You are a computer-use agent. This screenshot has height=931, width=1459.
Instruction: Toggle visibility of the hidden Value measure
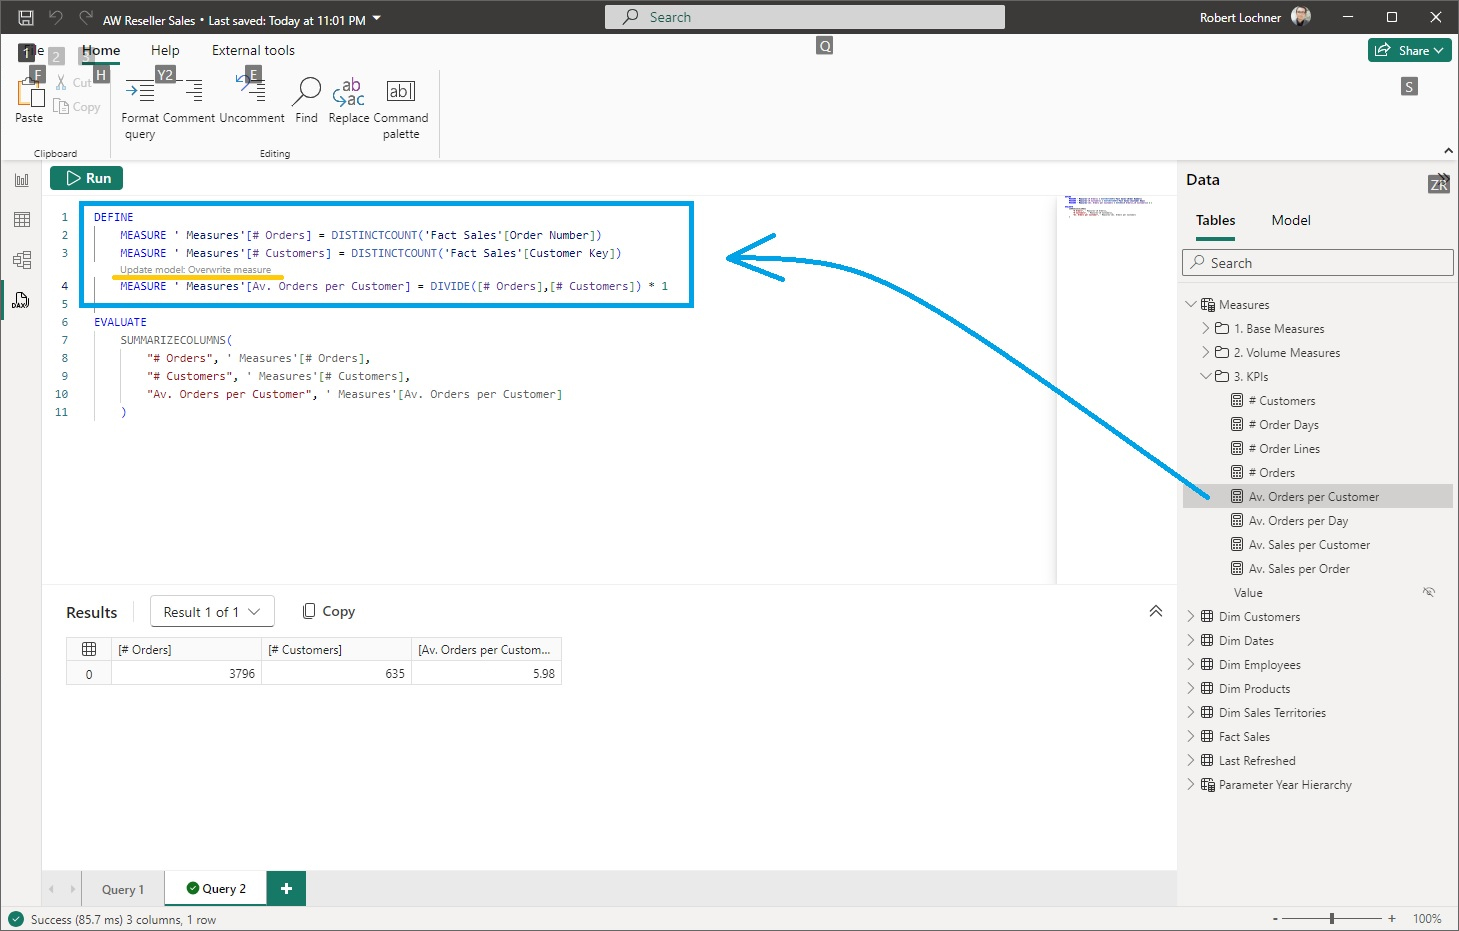tap(1429, 592)
